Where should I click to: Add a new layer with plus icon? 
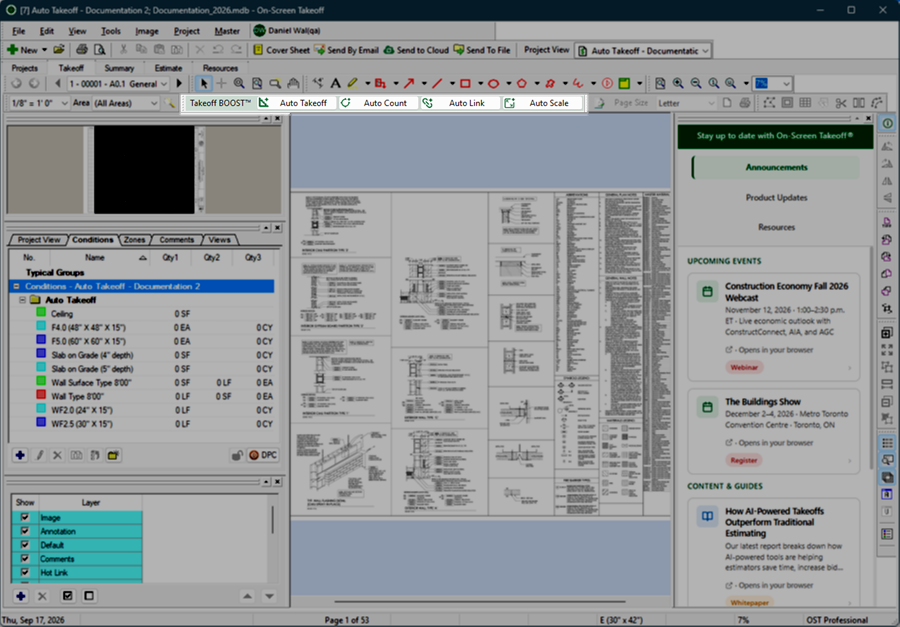[x=21, y=596]
